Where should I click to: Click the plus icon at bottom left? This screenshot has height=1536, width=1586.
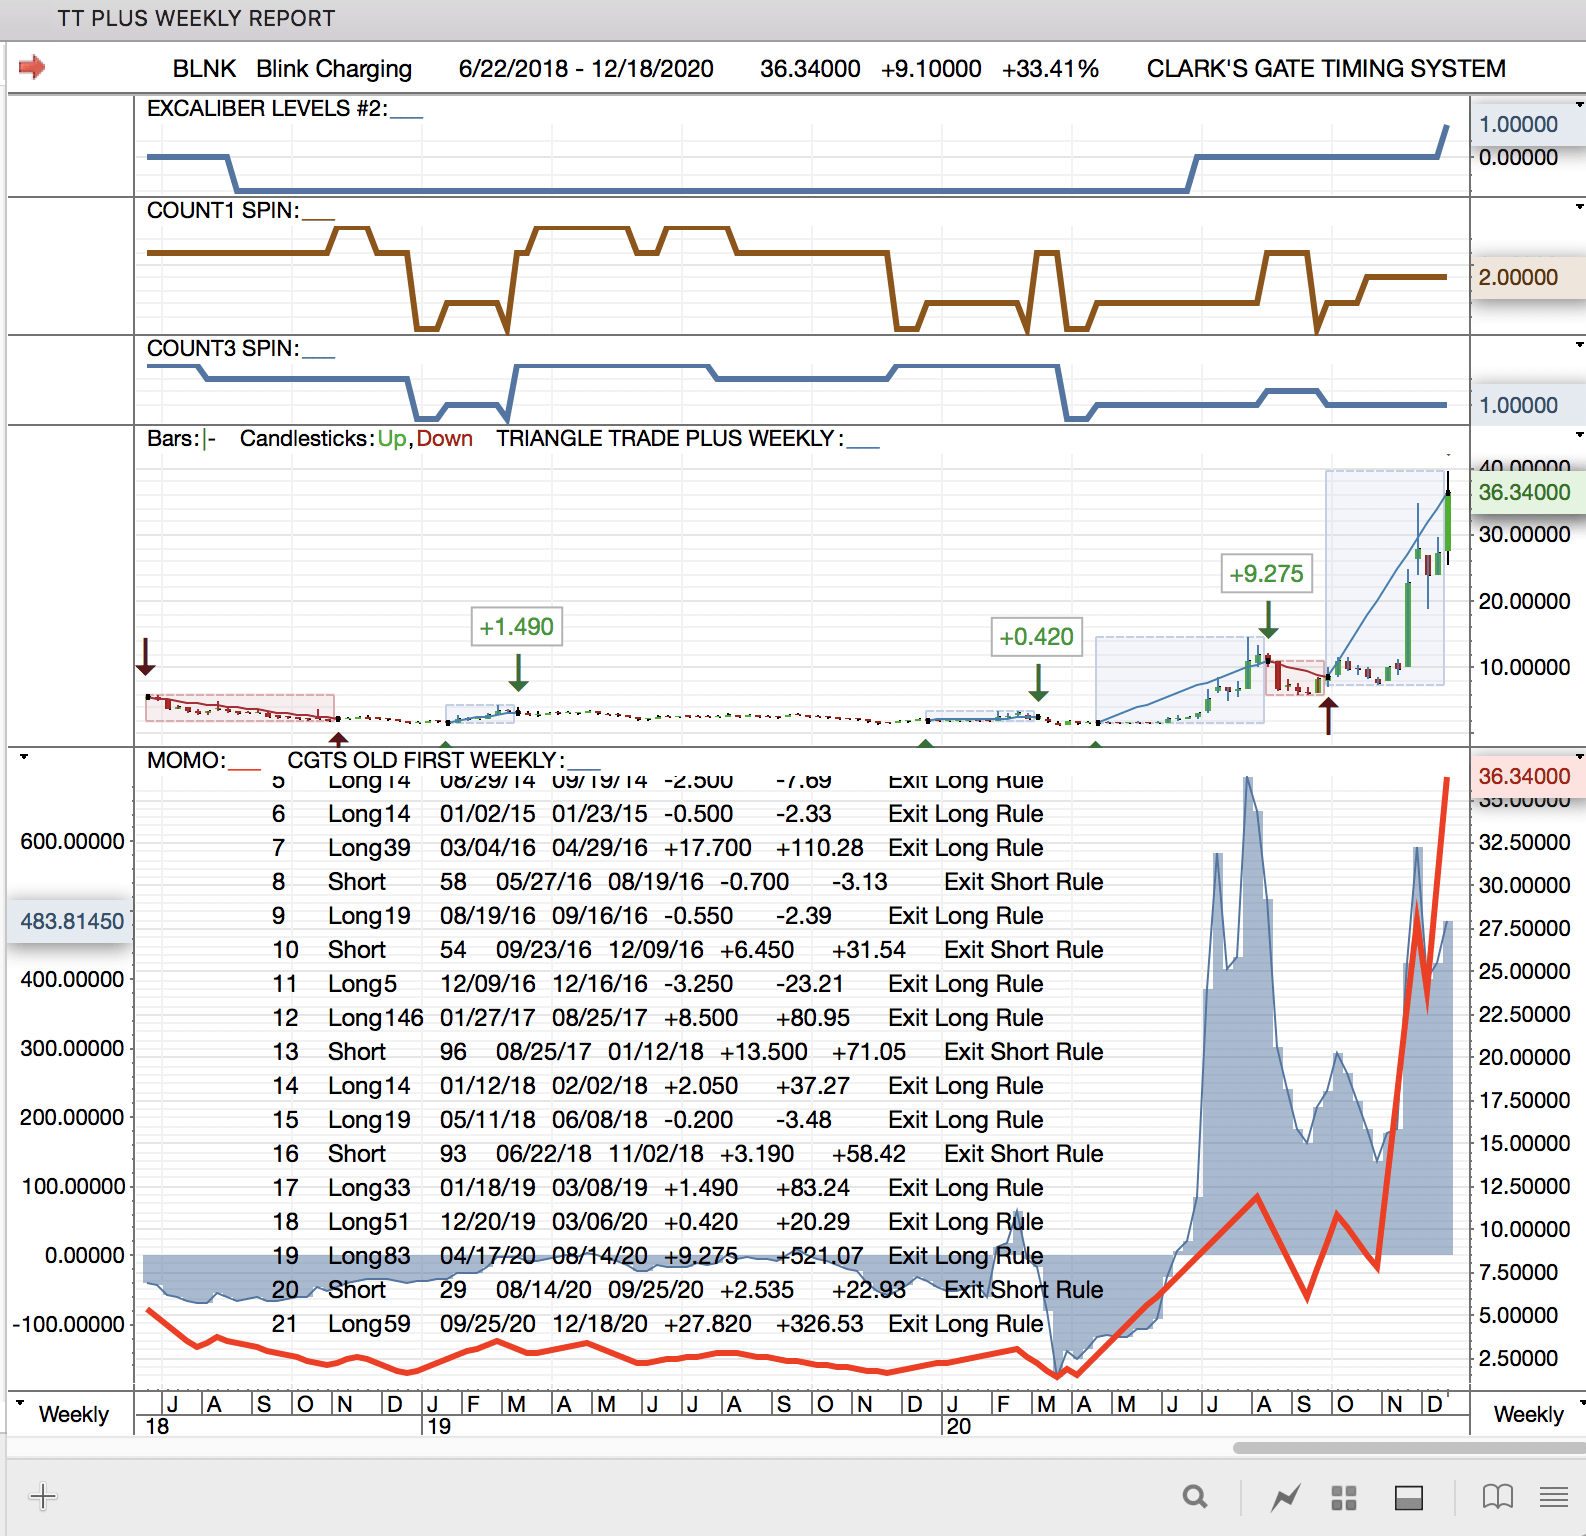pos(43,1497)
